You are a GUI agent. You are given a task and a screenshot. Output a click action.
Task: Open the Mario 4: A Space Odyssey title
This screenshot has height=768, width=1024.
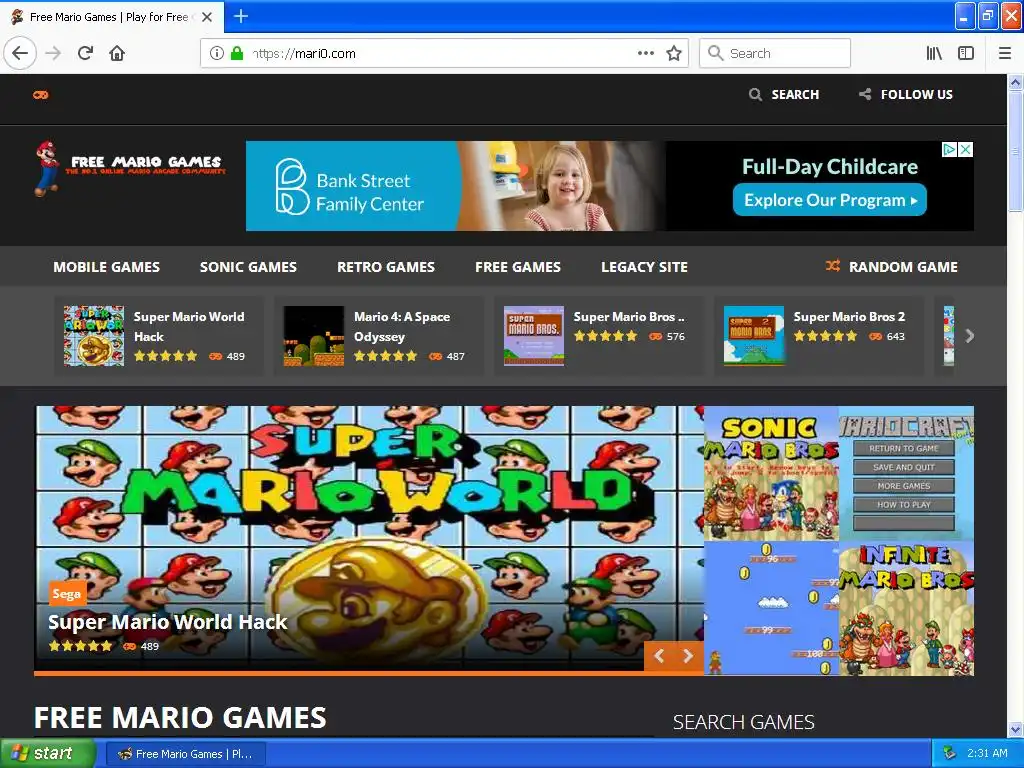[402, 327]
